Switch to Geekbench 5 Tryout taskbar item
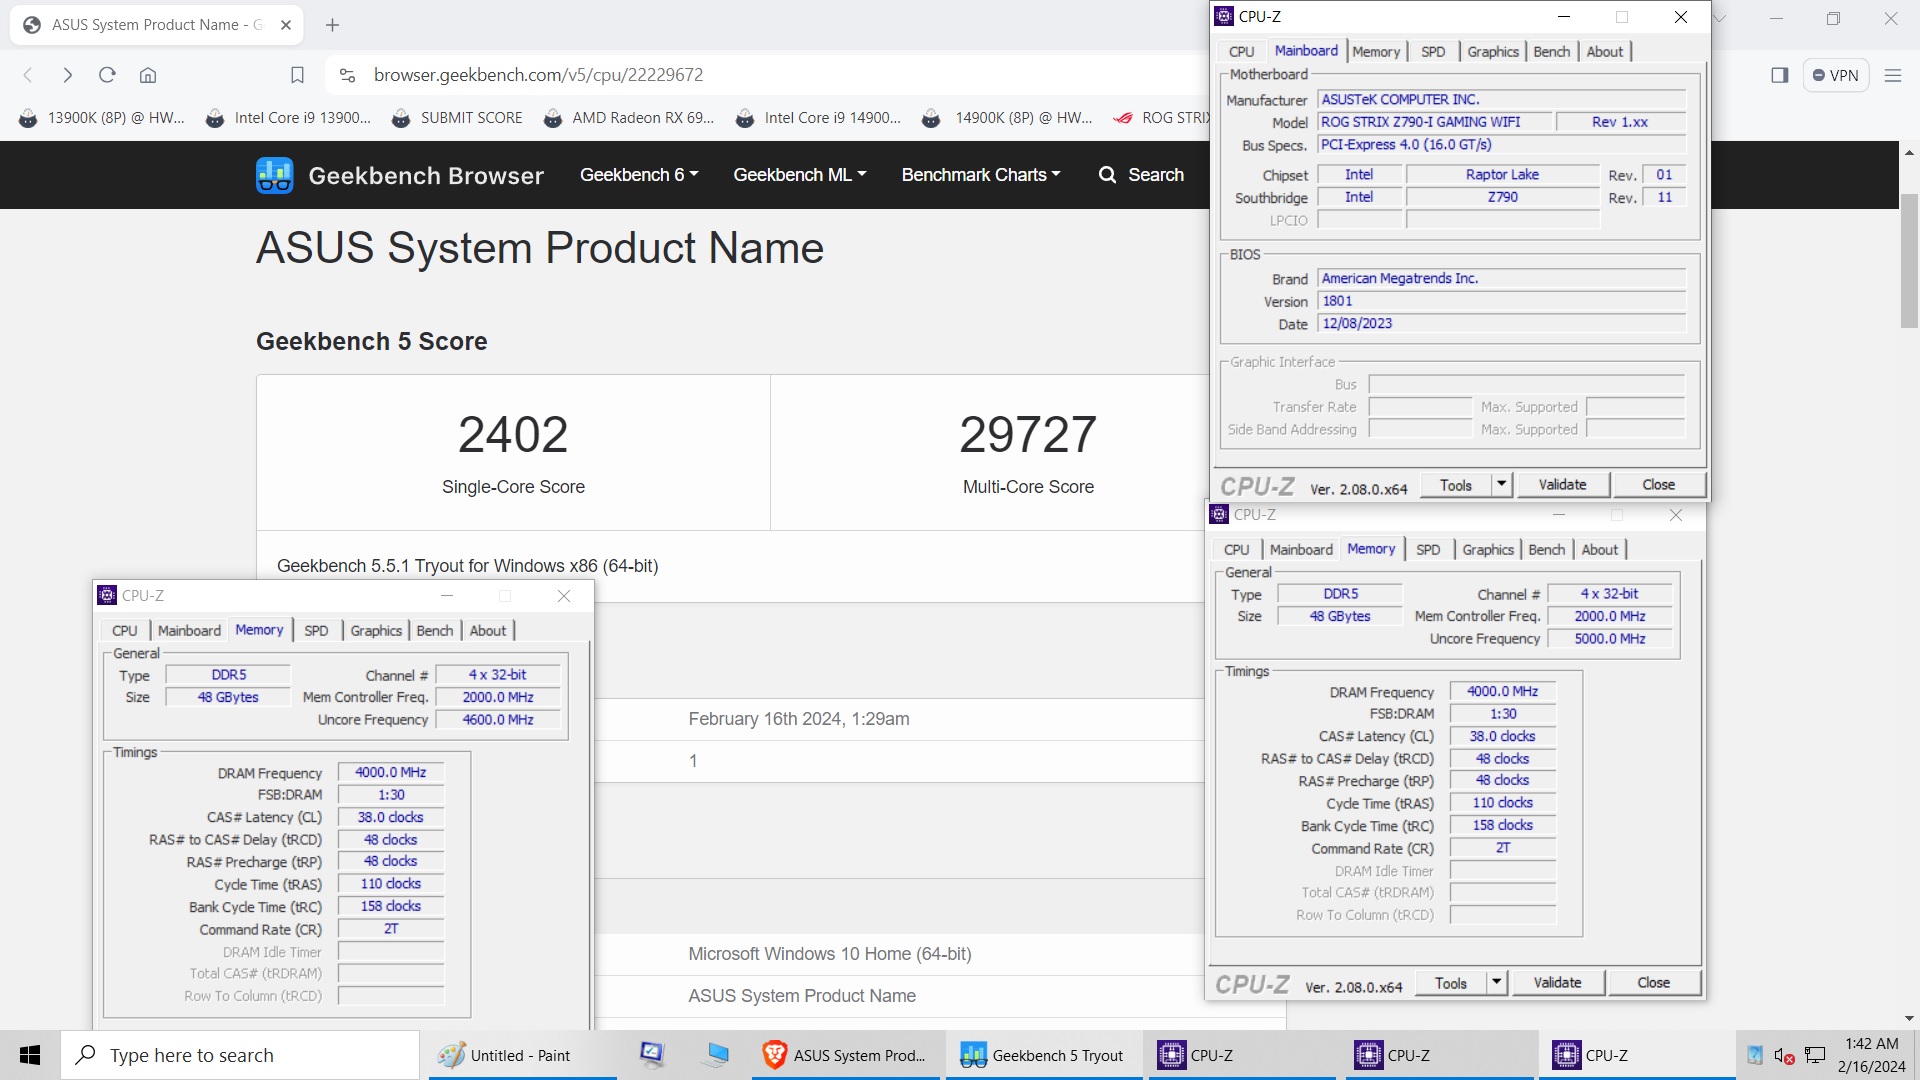The height and width of the screenshot is (1080, 1920). pos(1043,1055)
